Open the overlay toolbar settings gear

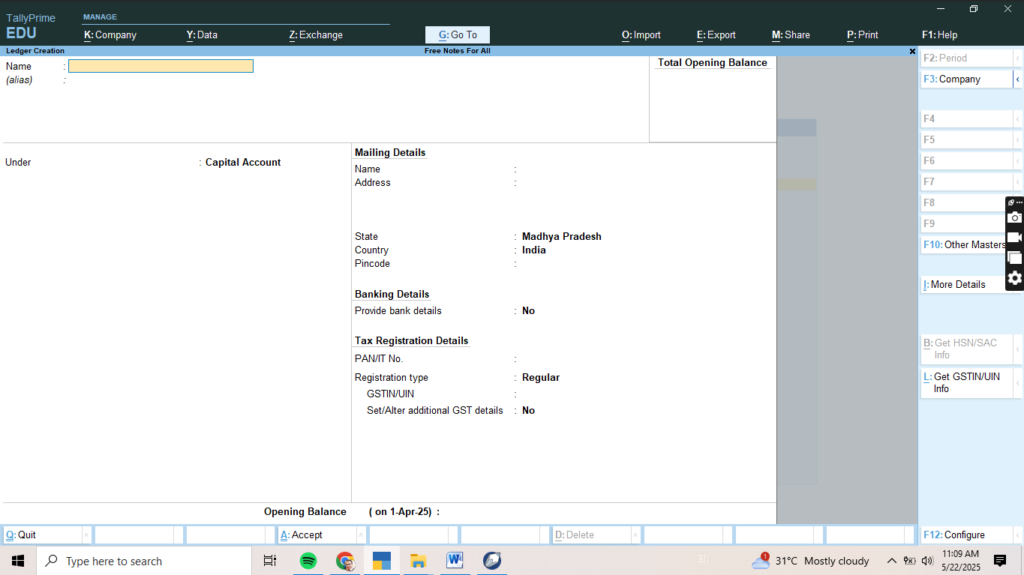click(x=1014, y=278)
